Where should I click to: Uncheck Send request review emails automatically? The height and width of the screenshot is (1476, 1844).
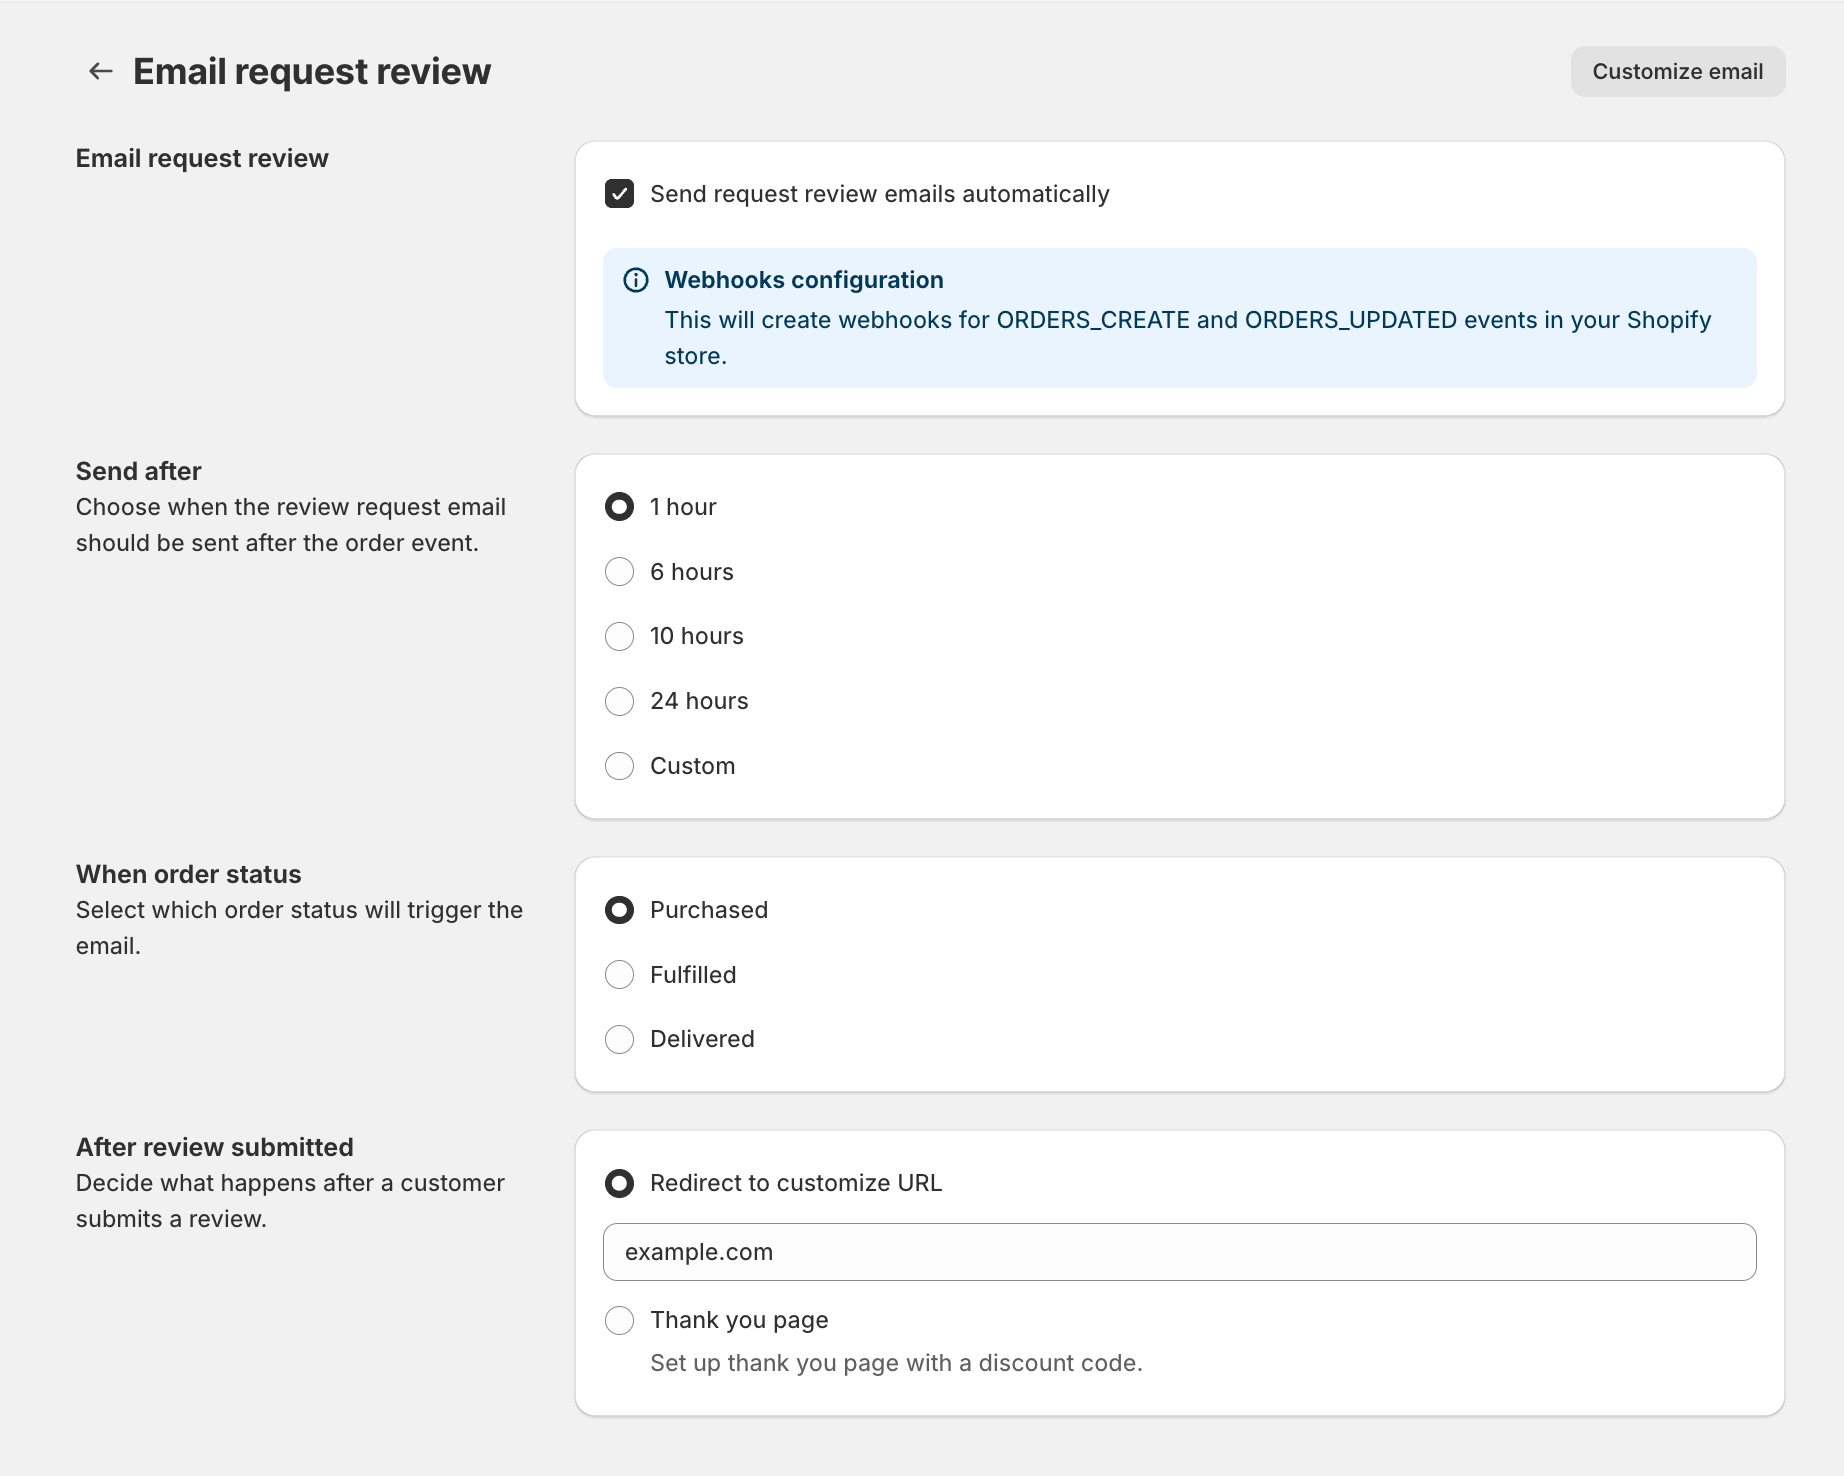(620, 194)
